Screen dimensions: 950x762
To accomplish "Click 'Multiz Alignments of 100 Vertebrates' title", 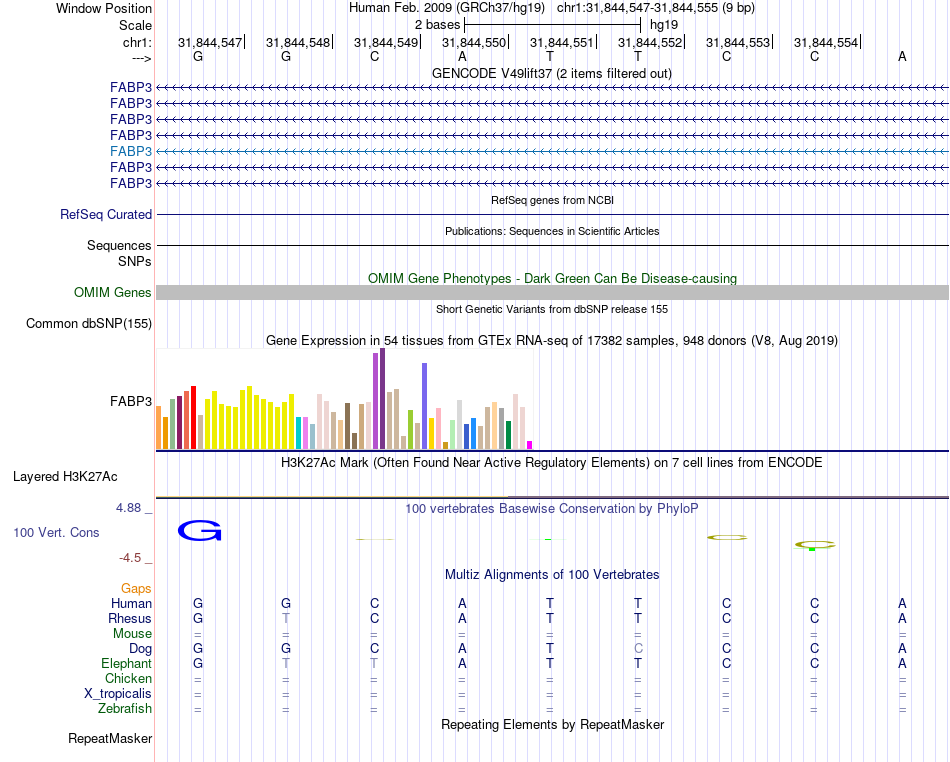I will (x=552, y=575).
